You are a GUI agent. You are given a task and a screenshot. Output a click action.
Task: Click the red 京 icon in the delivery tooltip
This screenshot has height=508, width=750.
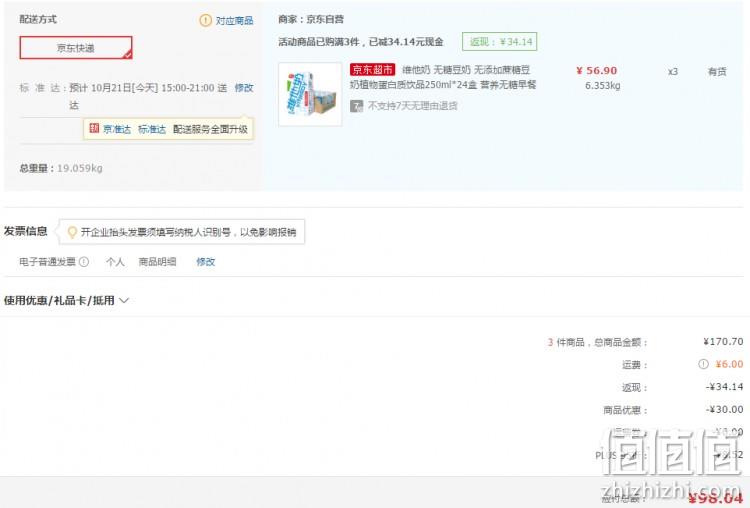click(x=94, y=128)
